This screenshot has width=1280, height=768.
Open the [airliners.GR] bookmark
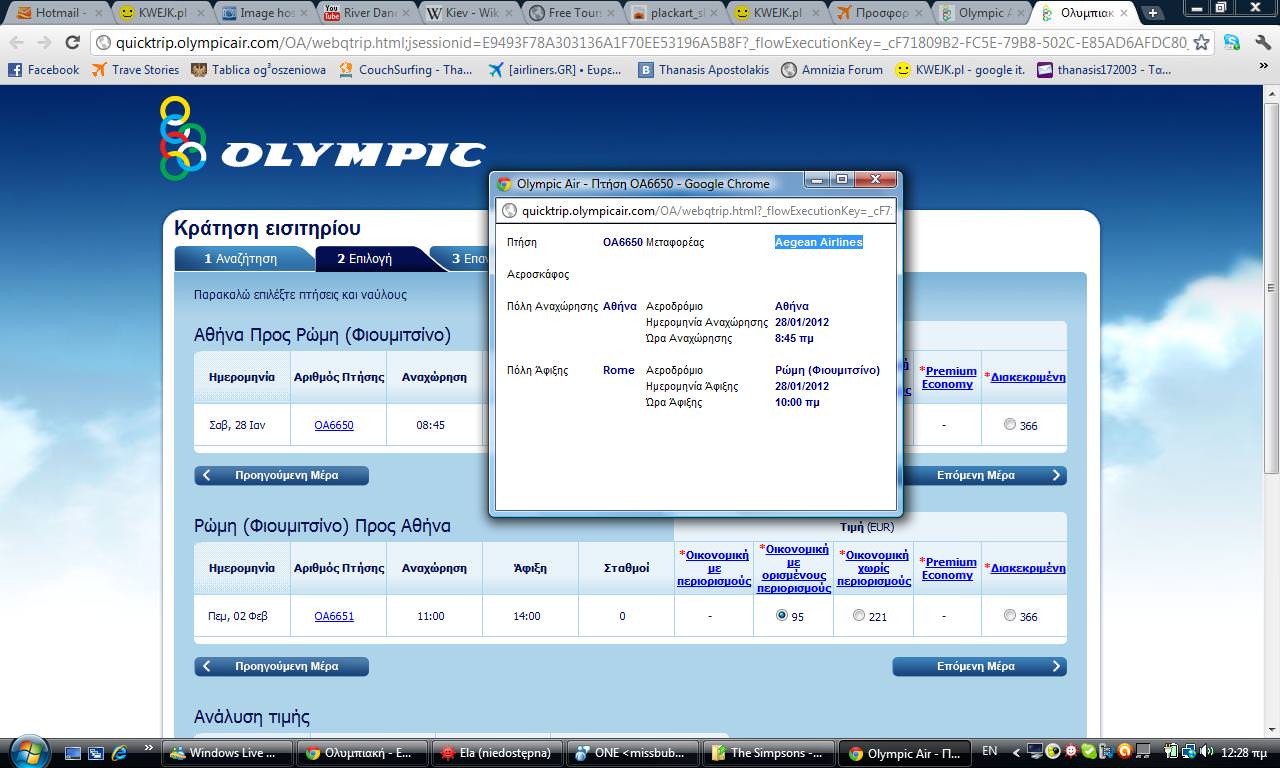[555, 70]
